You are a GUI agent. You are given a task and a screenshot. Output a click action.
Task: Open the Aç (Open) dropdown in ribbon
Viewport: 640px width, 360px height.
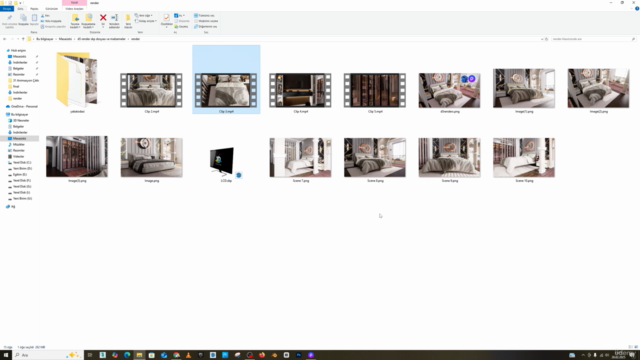[180, 16]
